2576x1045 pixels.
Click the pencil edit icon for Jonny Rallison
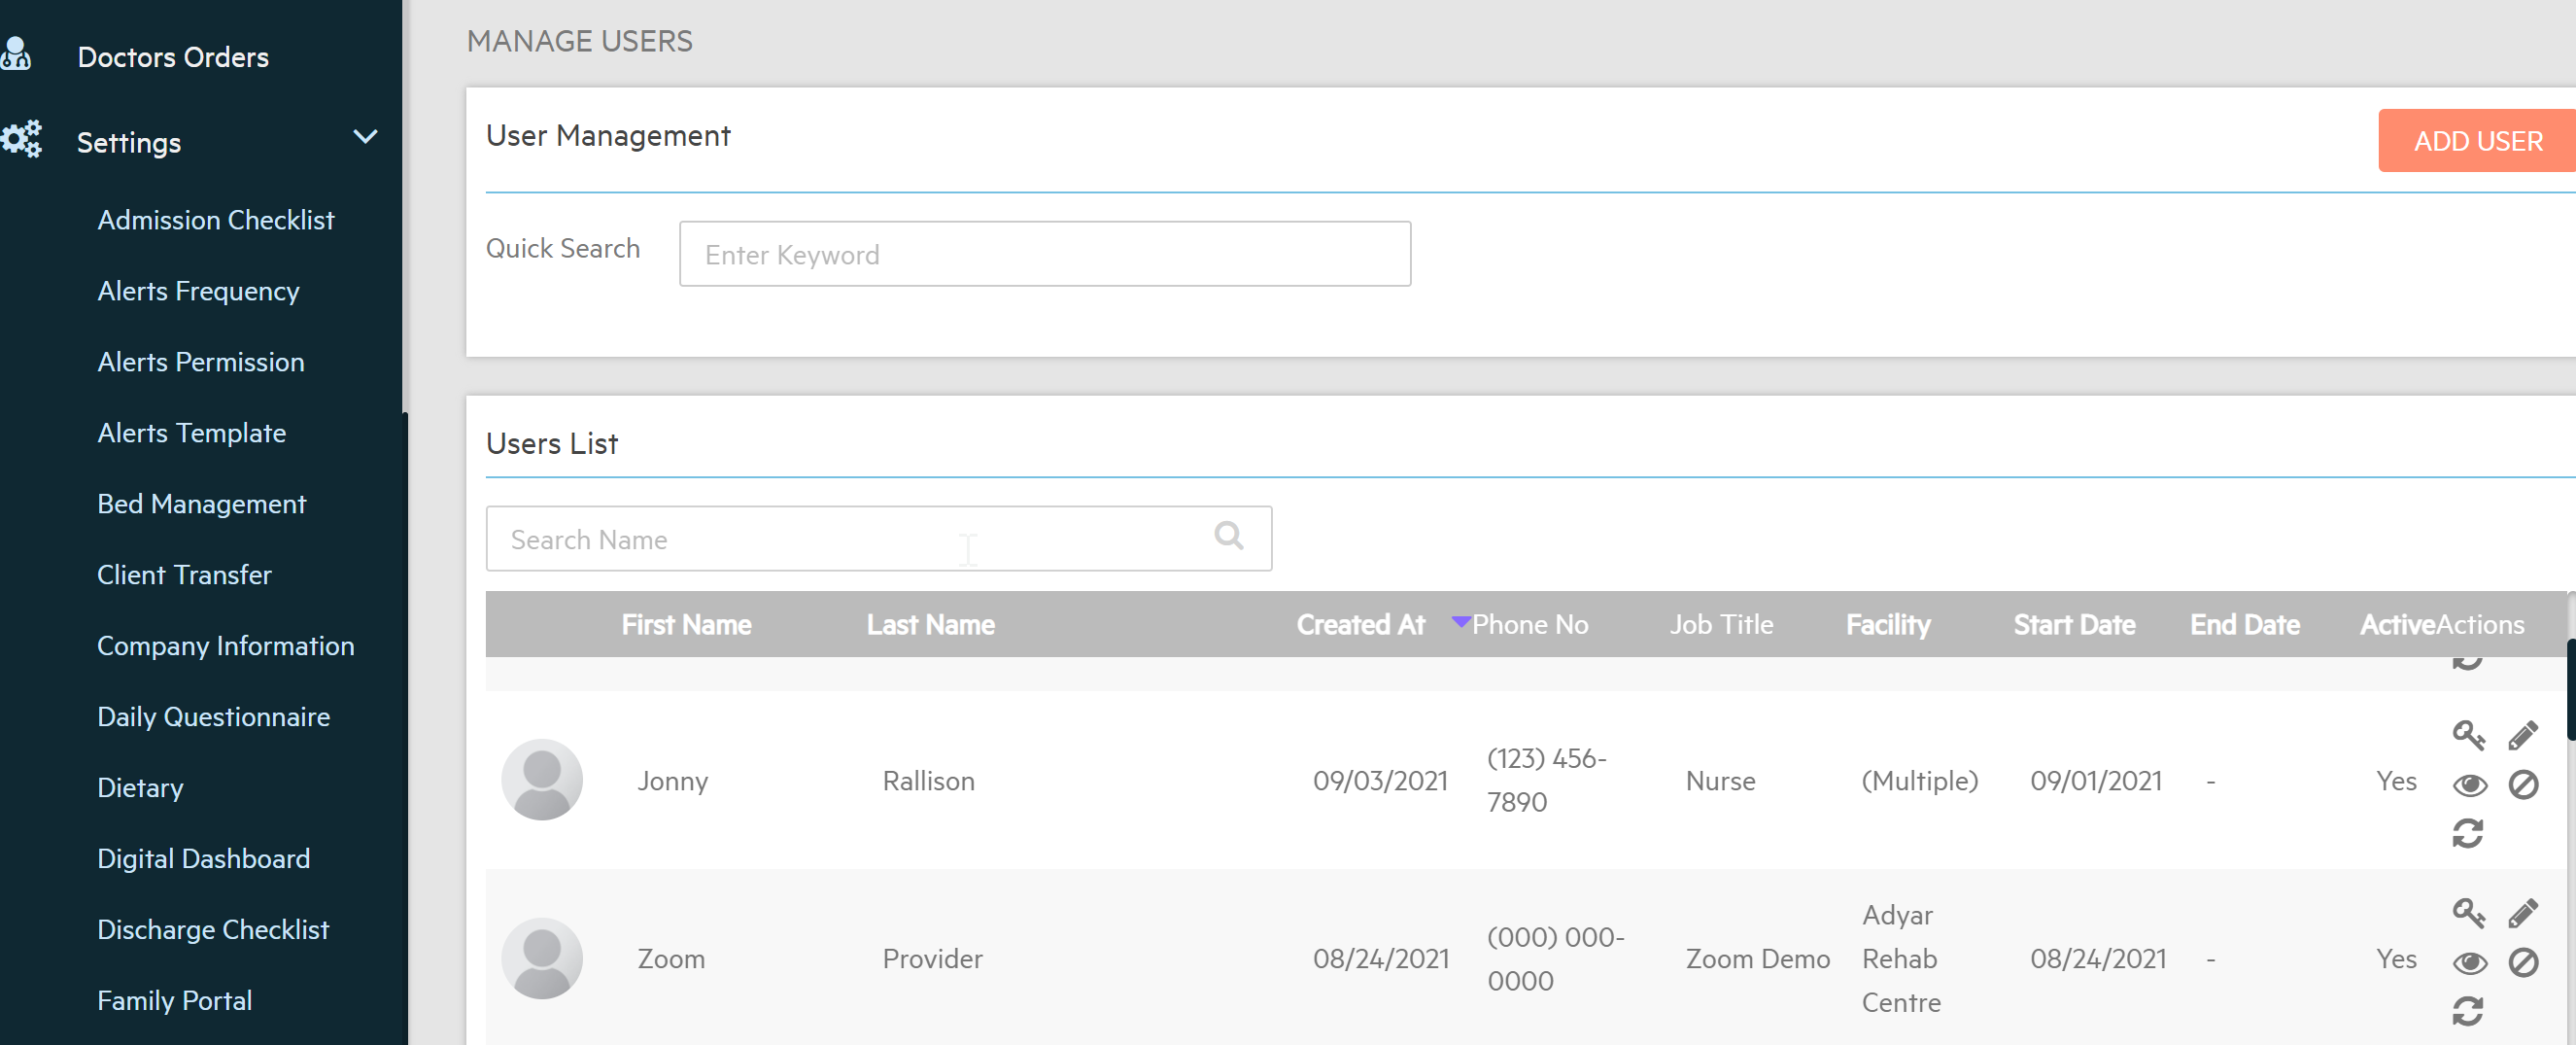2522,735
